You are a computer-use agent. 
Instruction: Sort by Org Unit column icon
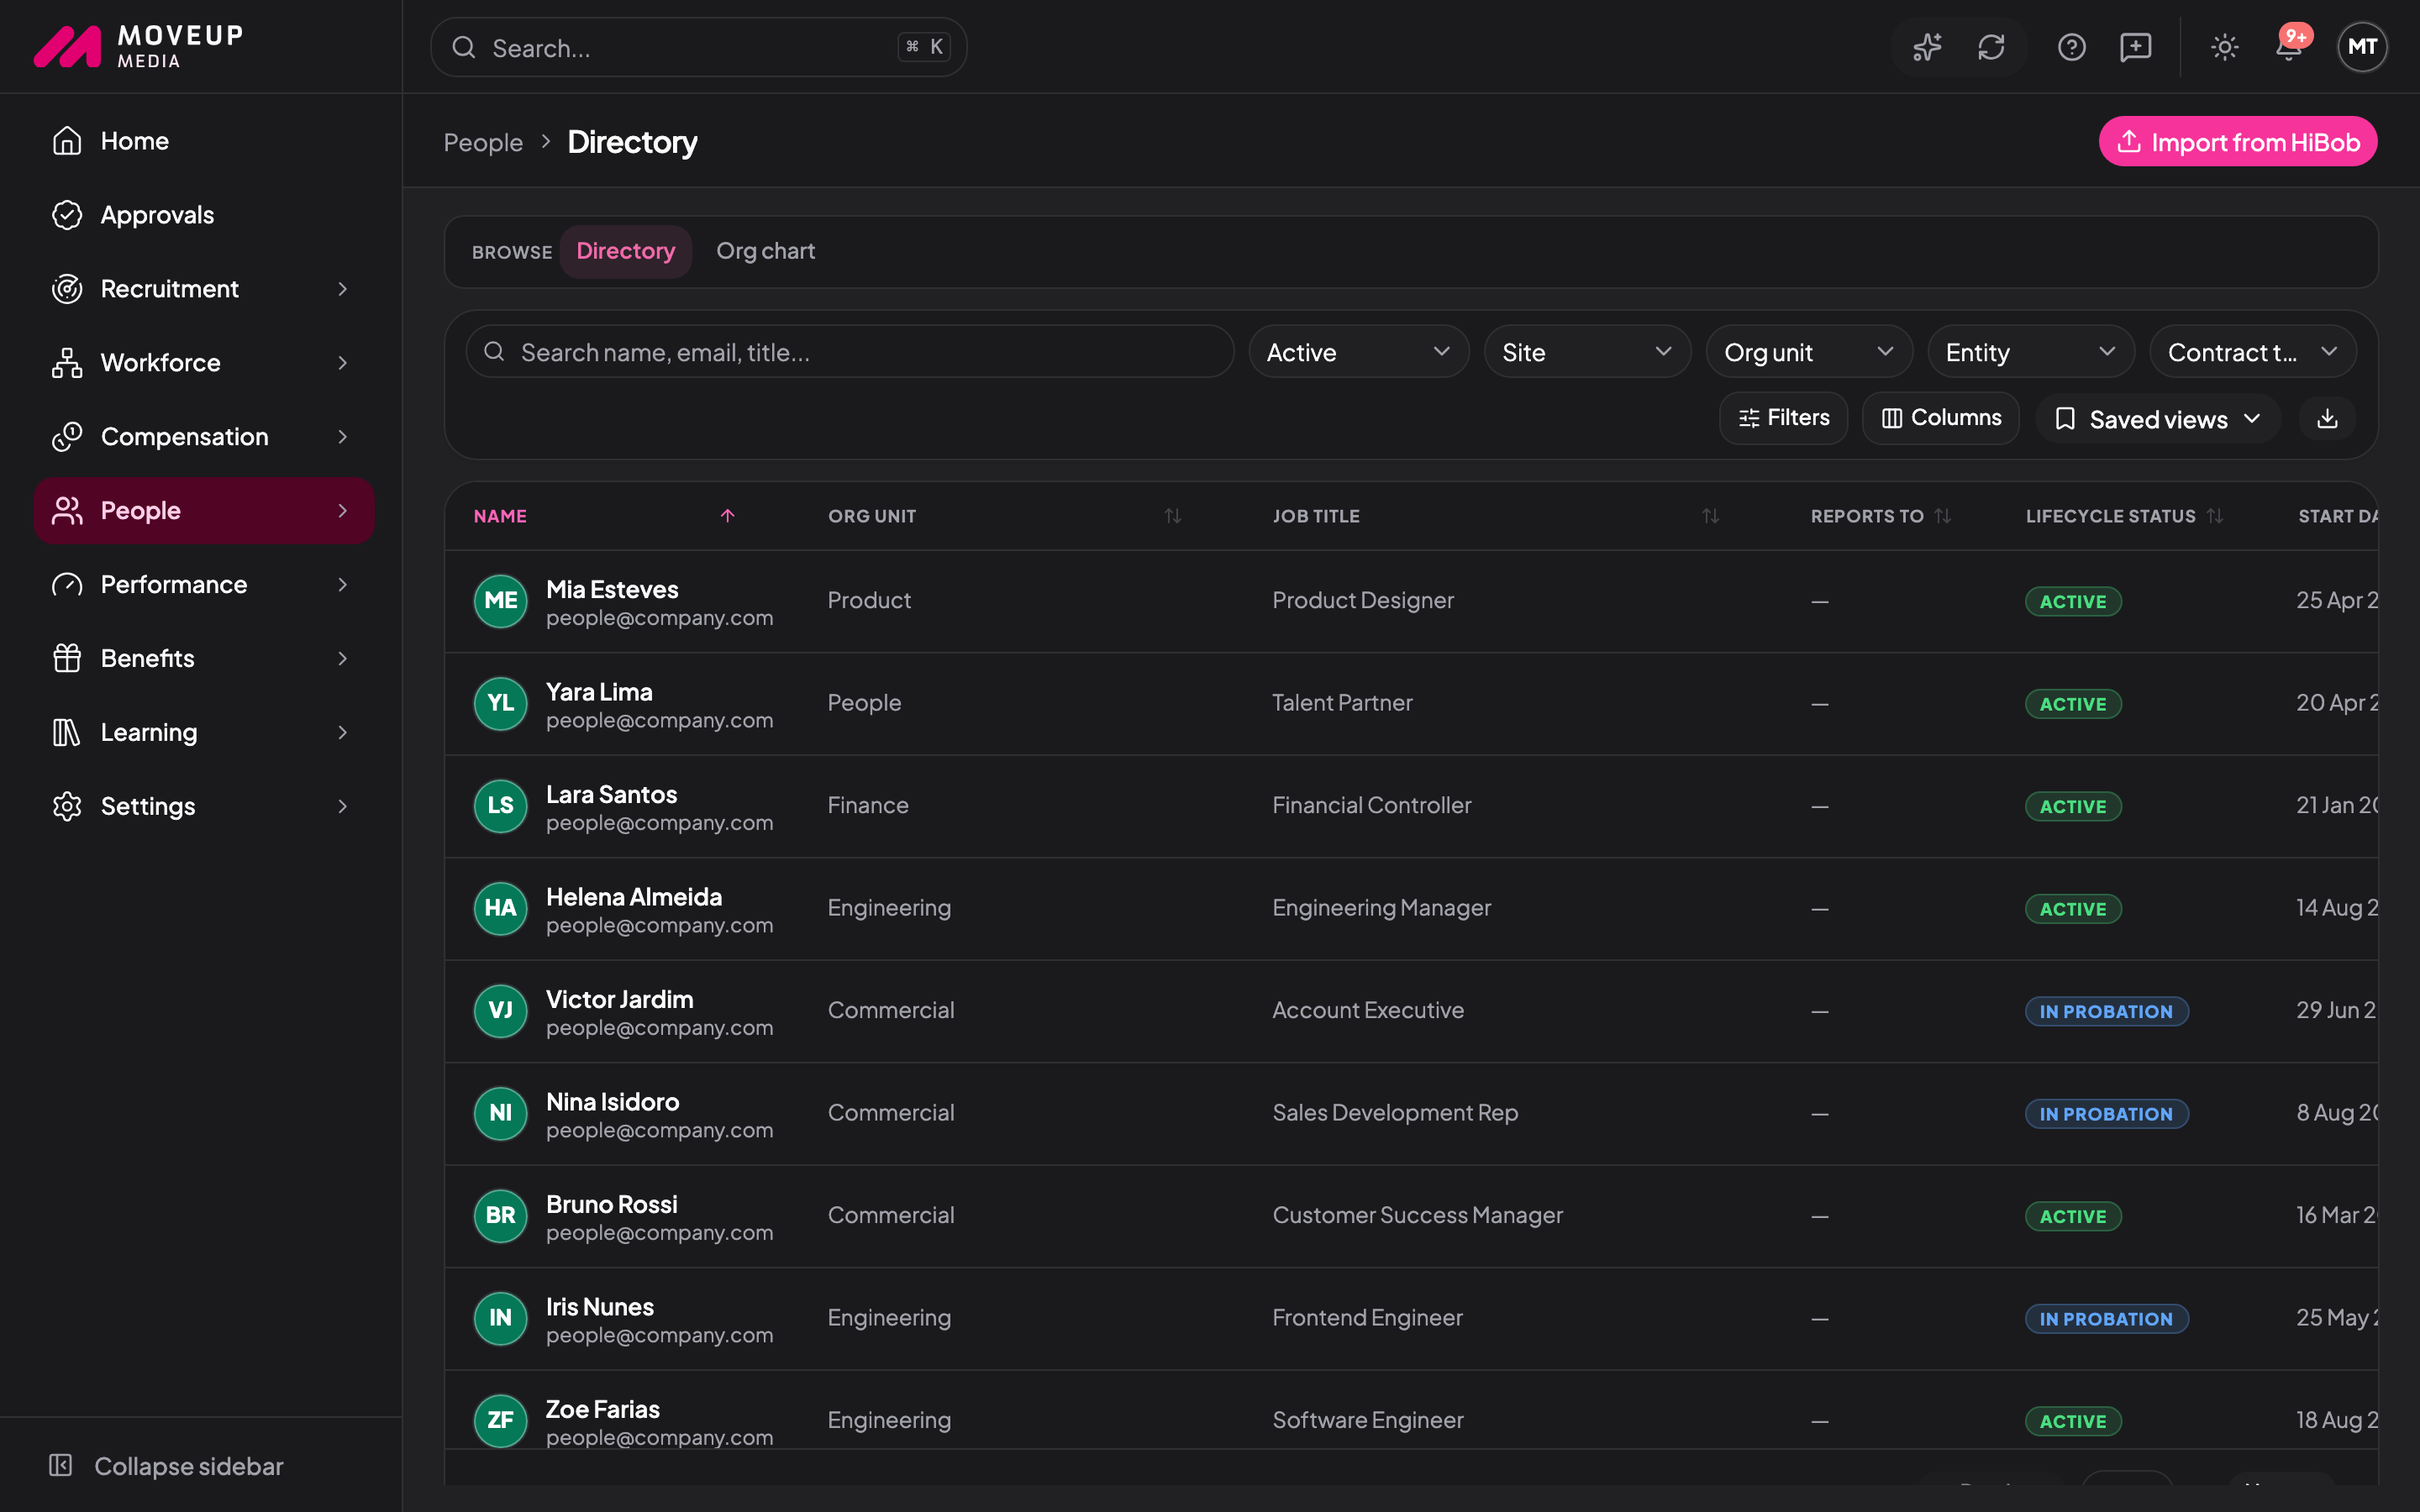1173,516
